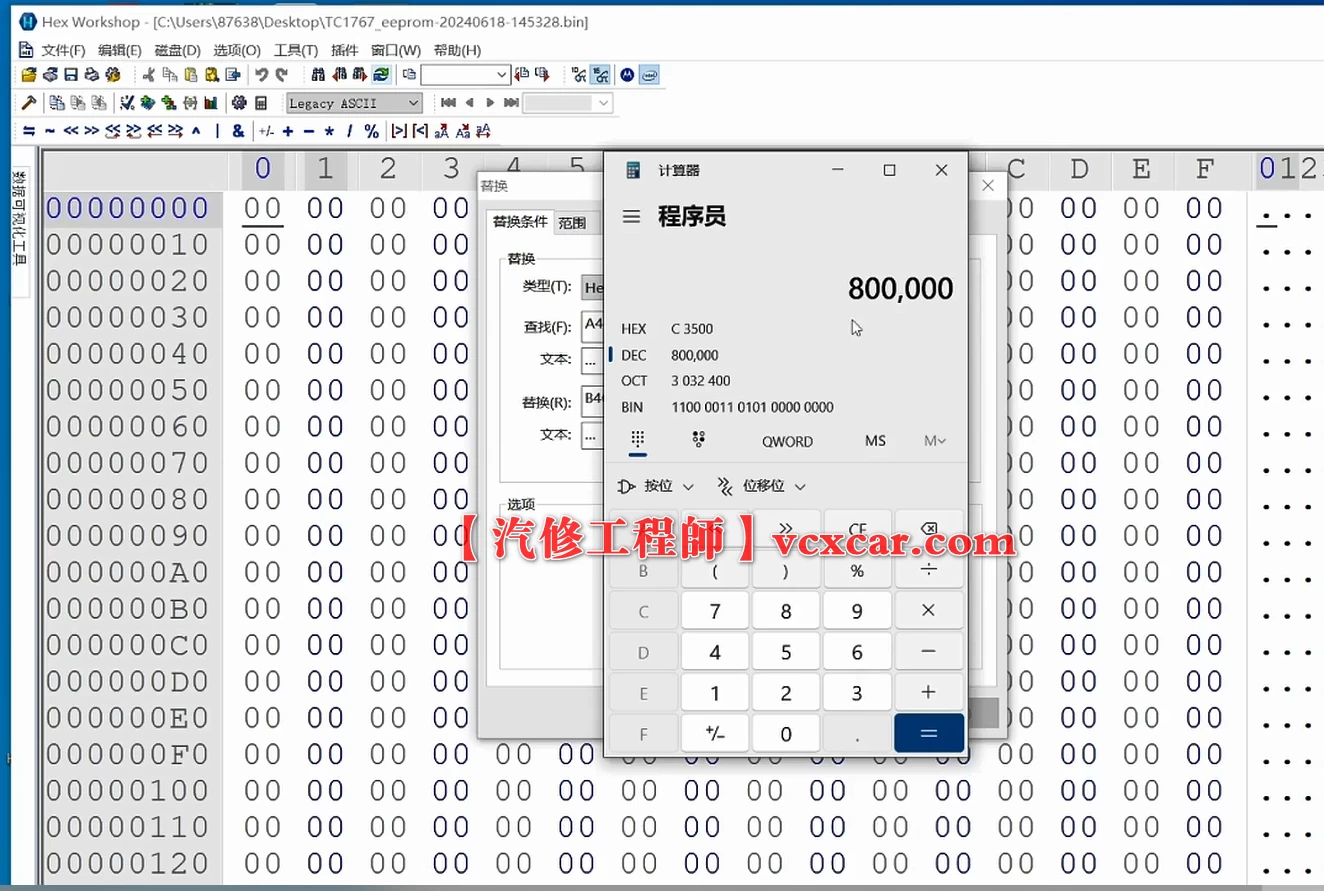Click the Paste icon in the toolbar
1324x891 pixels.
188,74
